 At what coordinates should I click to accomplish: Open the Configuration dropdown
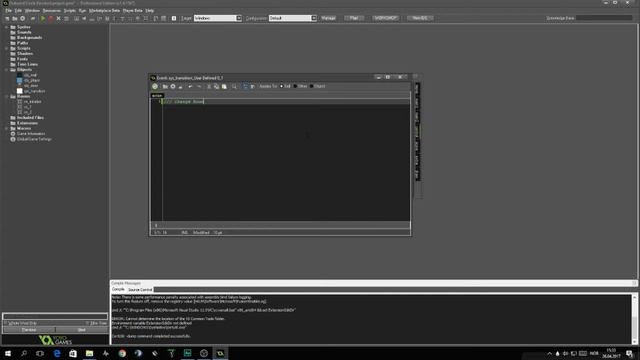313,18
